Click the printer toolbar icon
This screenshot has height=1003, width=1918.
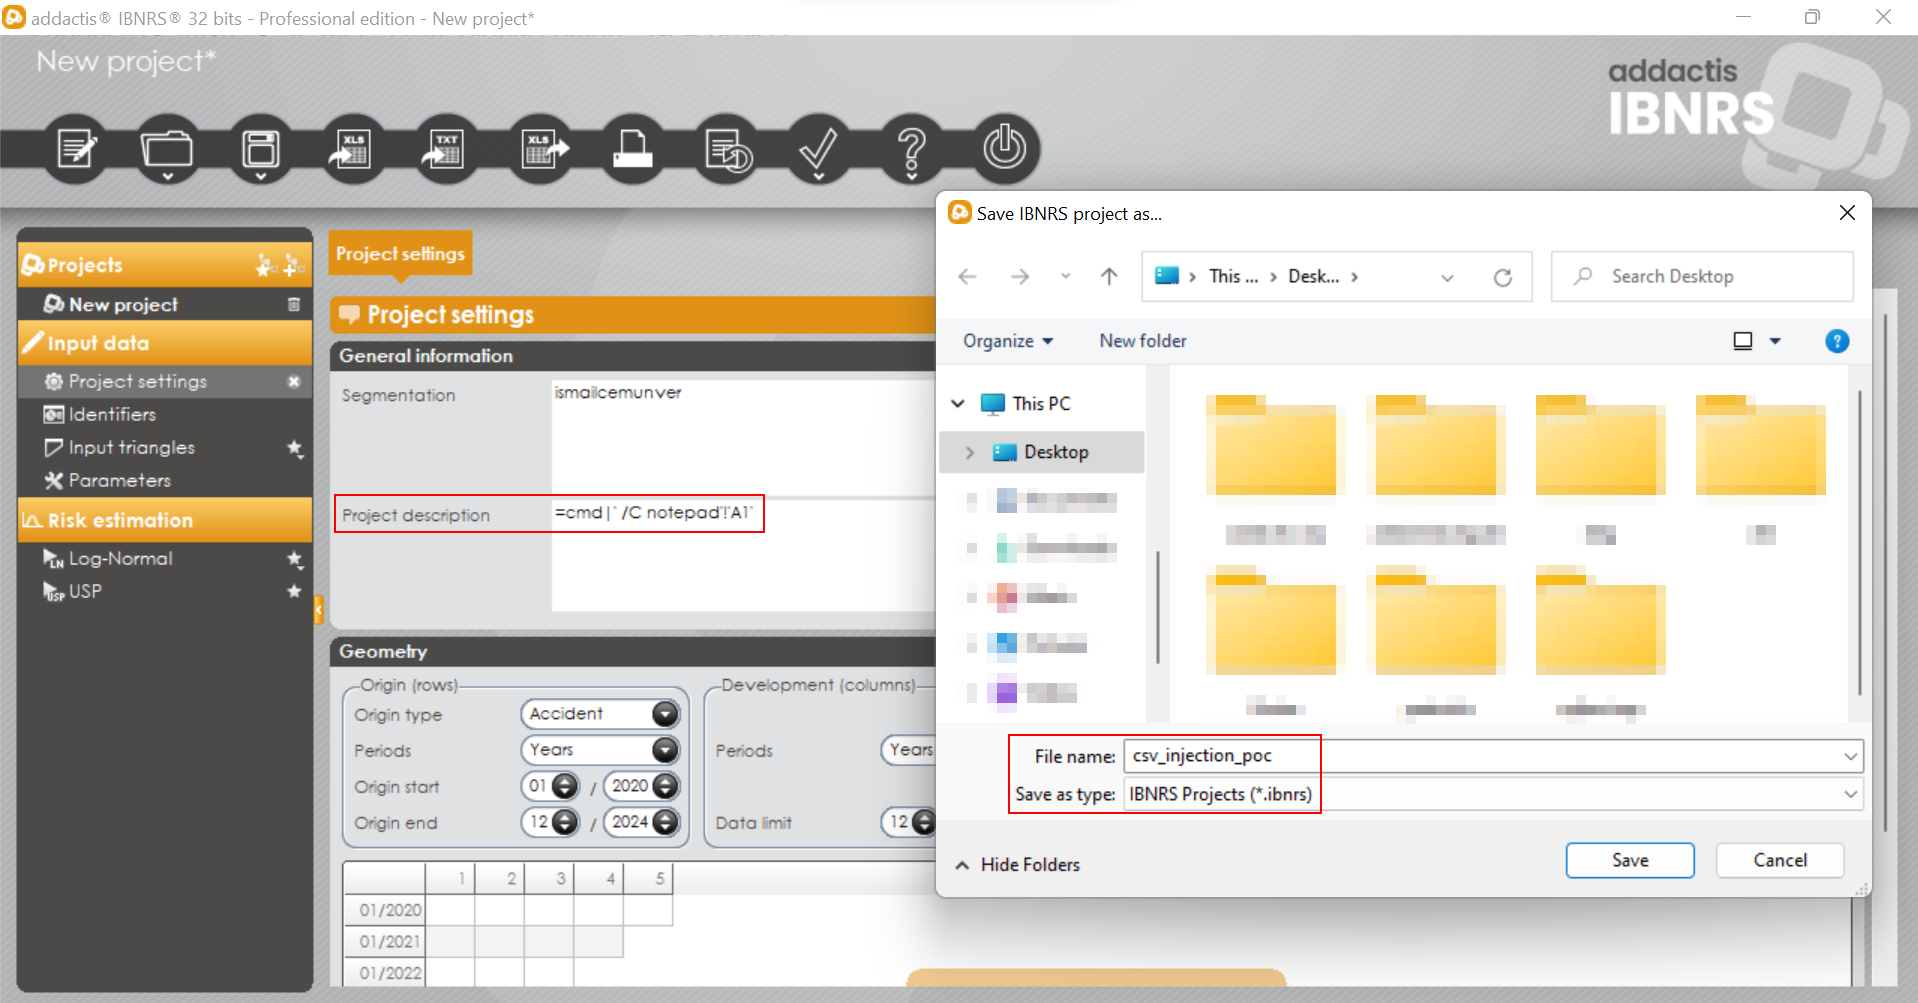coord(633,149)
